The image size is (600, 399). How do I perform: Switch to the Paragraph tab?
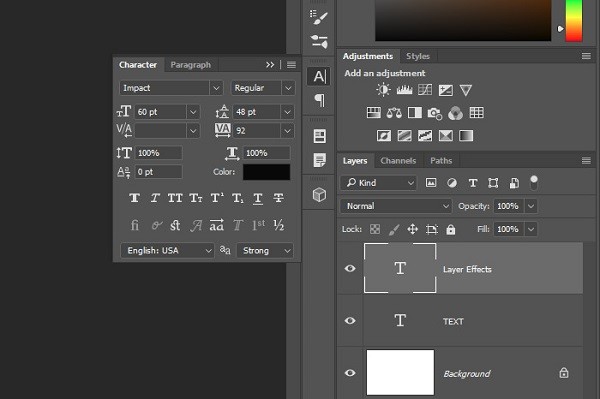pyautogui.click(x=191, y=65)
